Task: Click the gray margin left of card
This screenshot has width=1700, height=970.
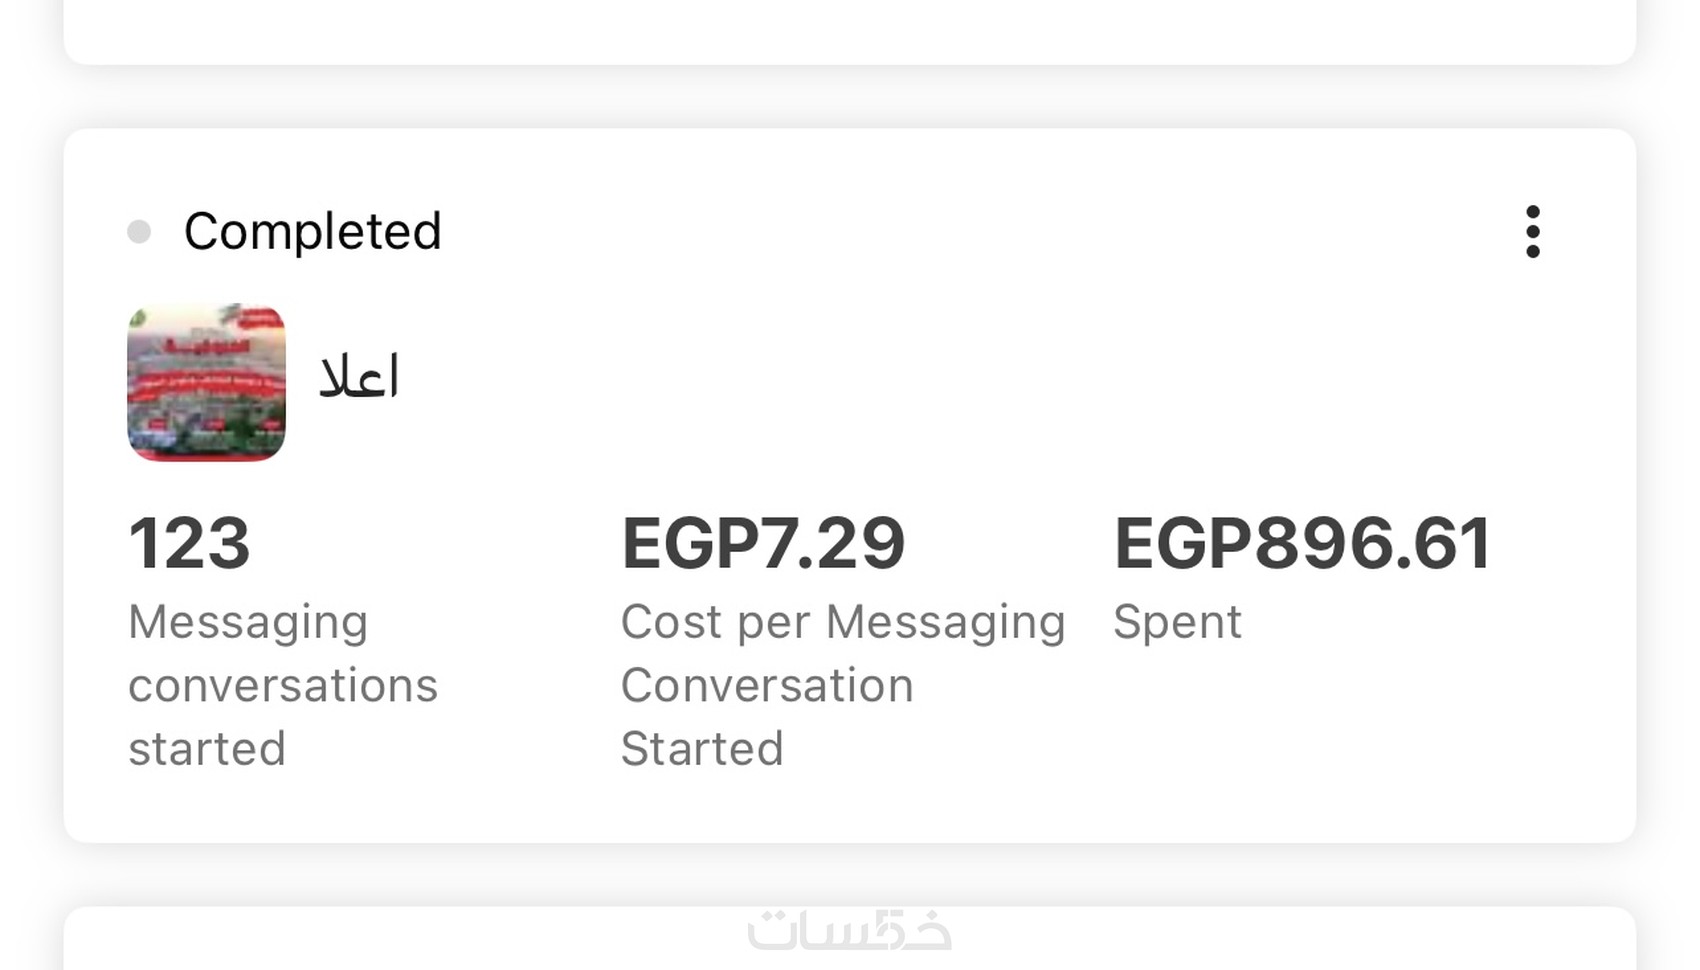Action: (x=30, y=480)
